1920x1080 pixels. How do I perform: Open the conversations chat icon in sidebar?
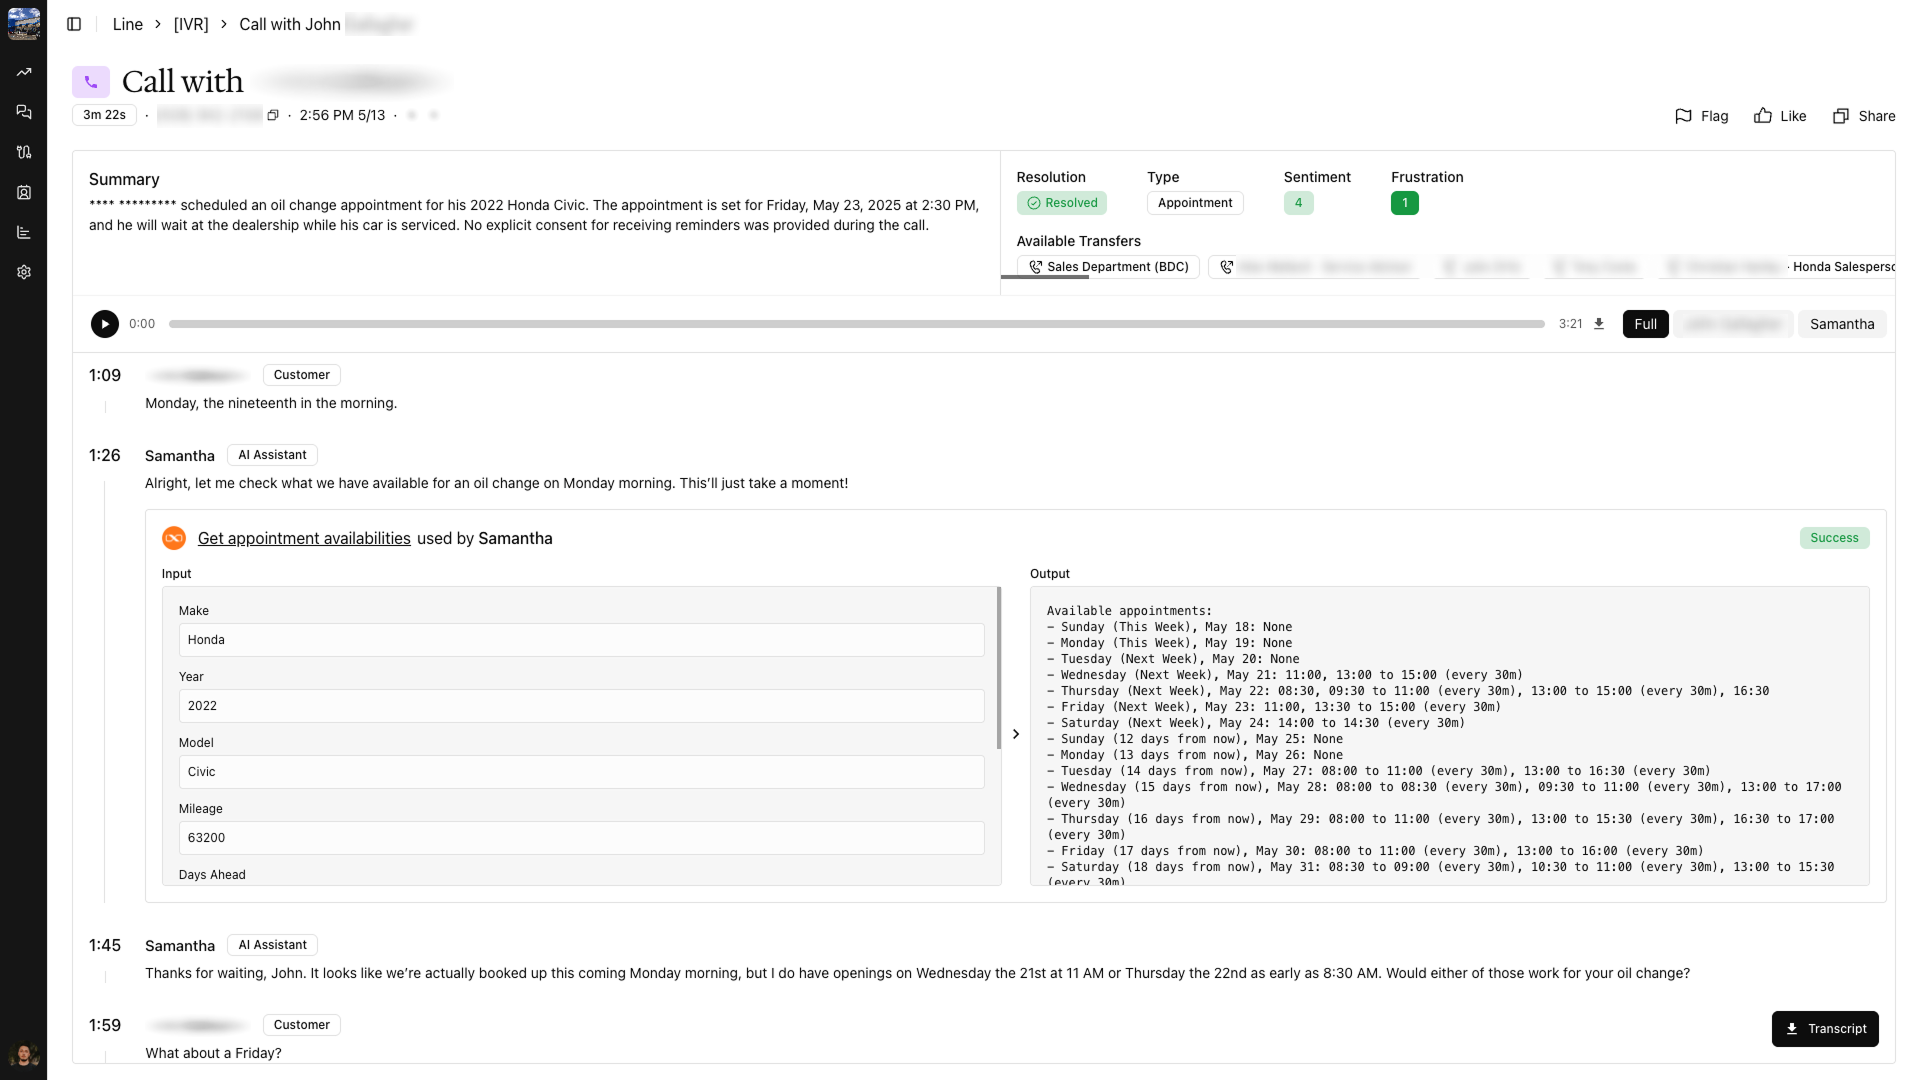(24, 112)
